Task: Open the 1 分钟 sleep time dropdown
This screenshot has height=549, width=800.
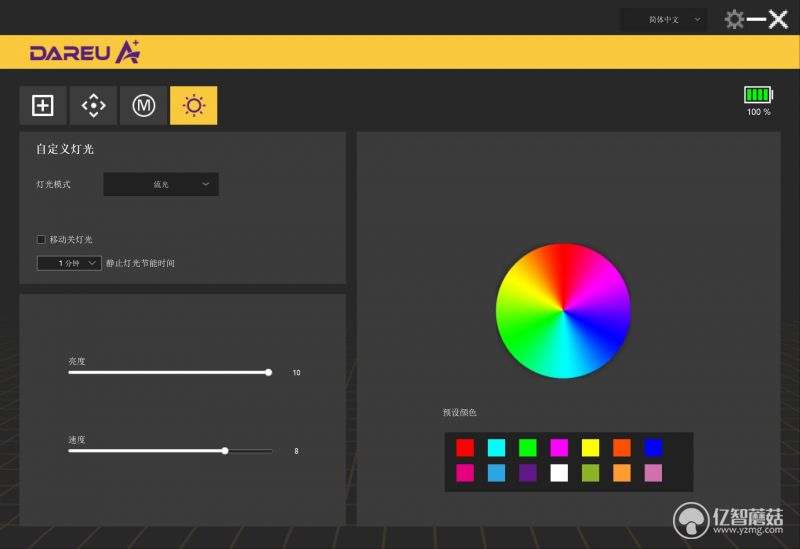Action: [x=69, y=263]
